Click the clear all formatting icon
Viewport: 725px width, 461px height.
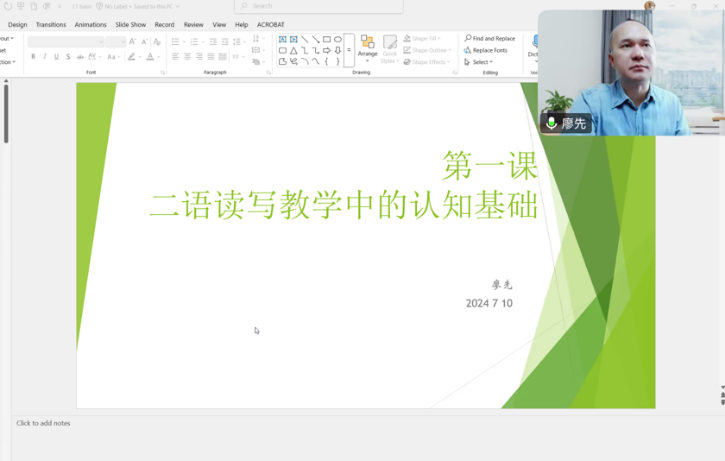pos(157,42)
